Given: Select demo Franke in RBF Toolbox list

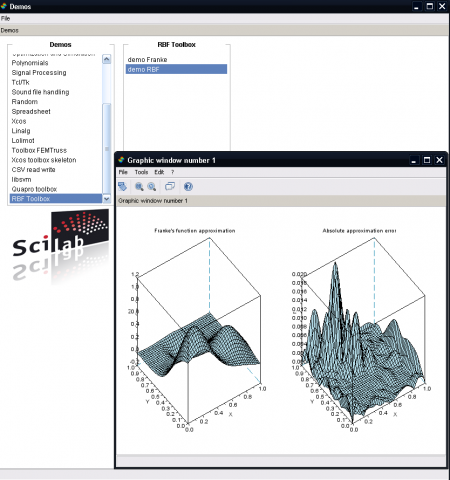Looking at the screenshot, I should (x=176, y=60).
